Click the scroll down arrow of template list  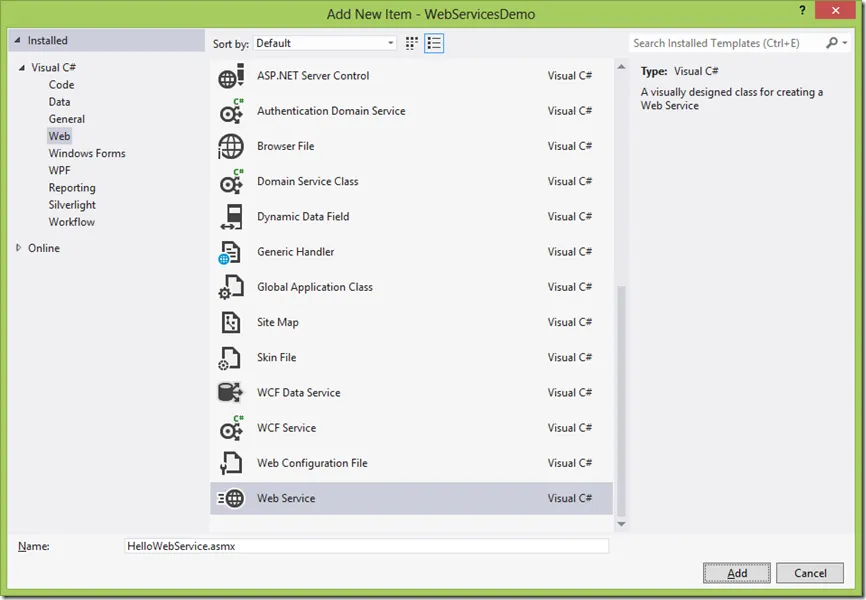click(x=621, y=524)
